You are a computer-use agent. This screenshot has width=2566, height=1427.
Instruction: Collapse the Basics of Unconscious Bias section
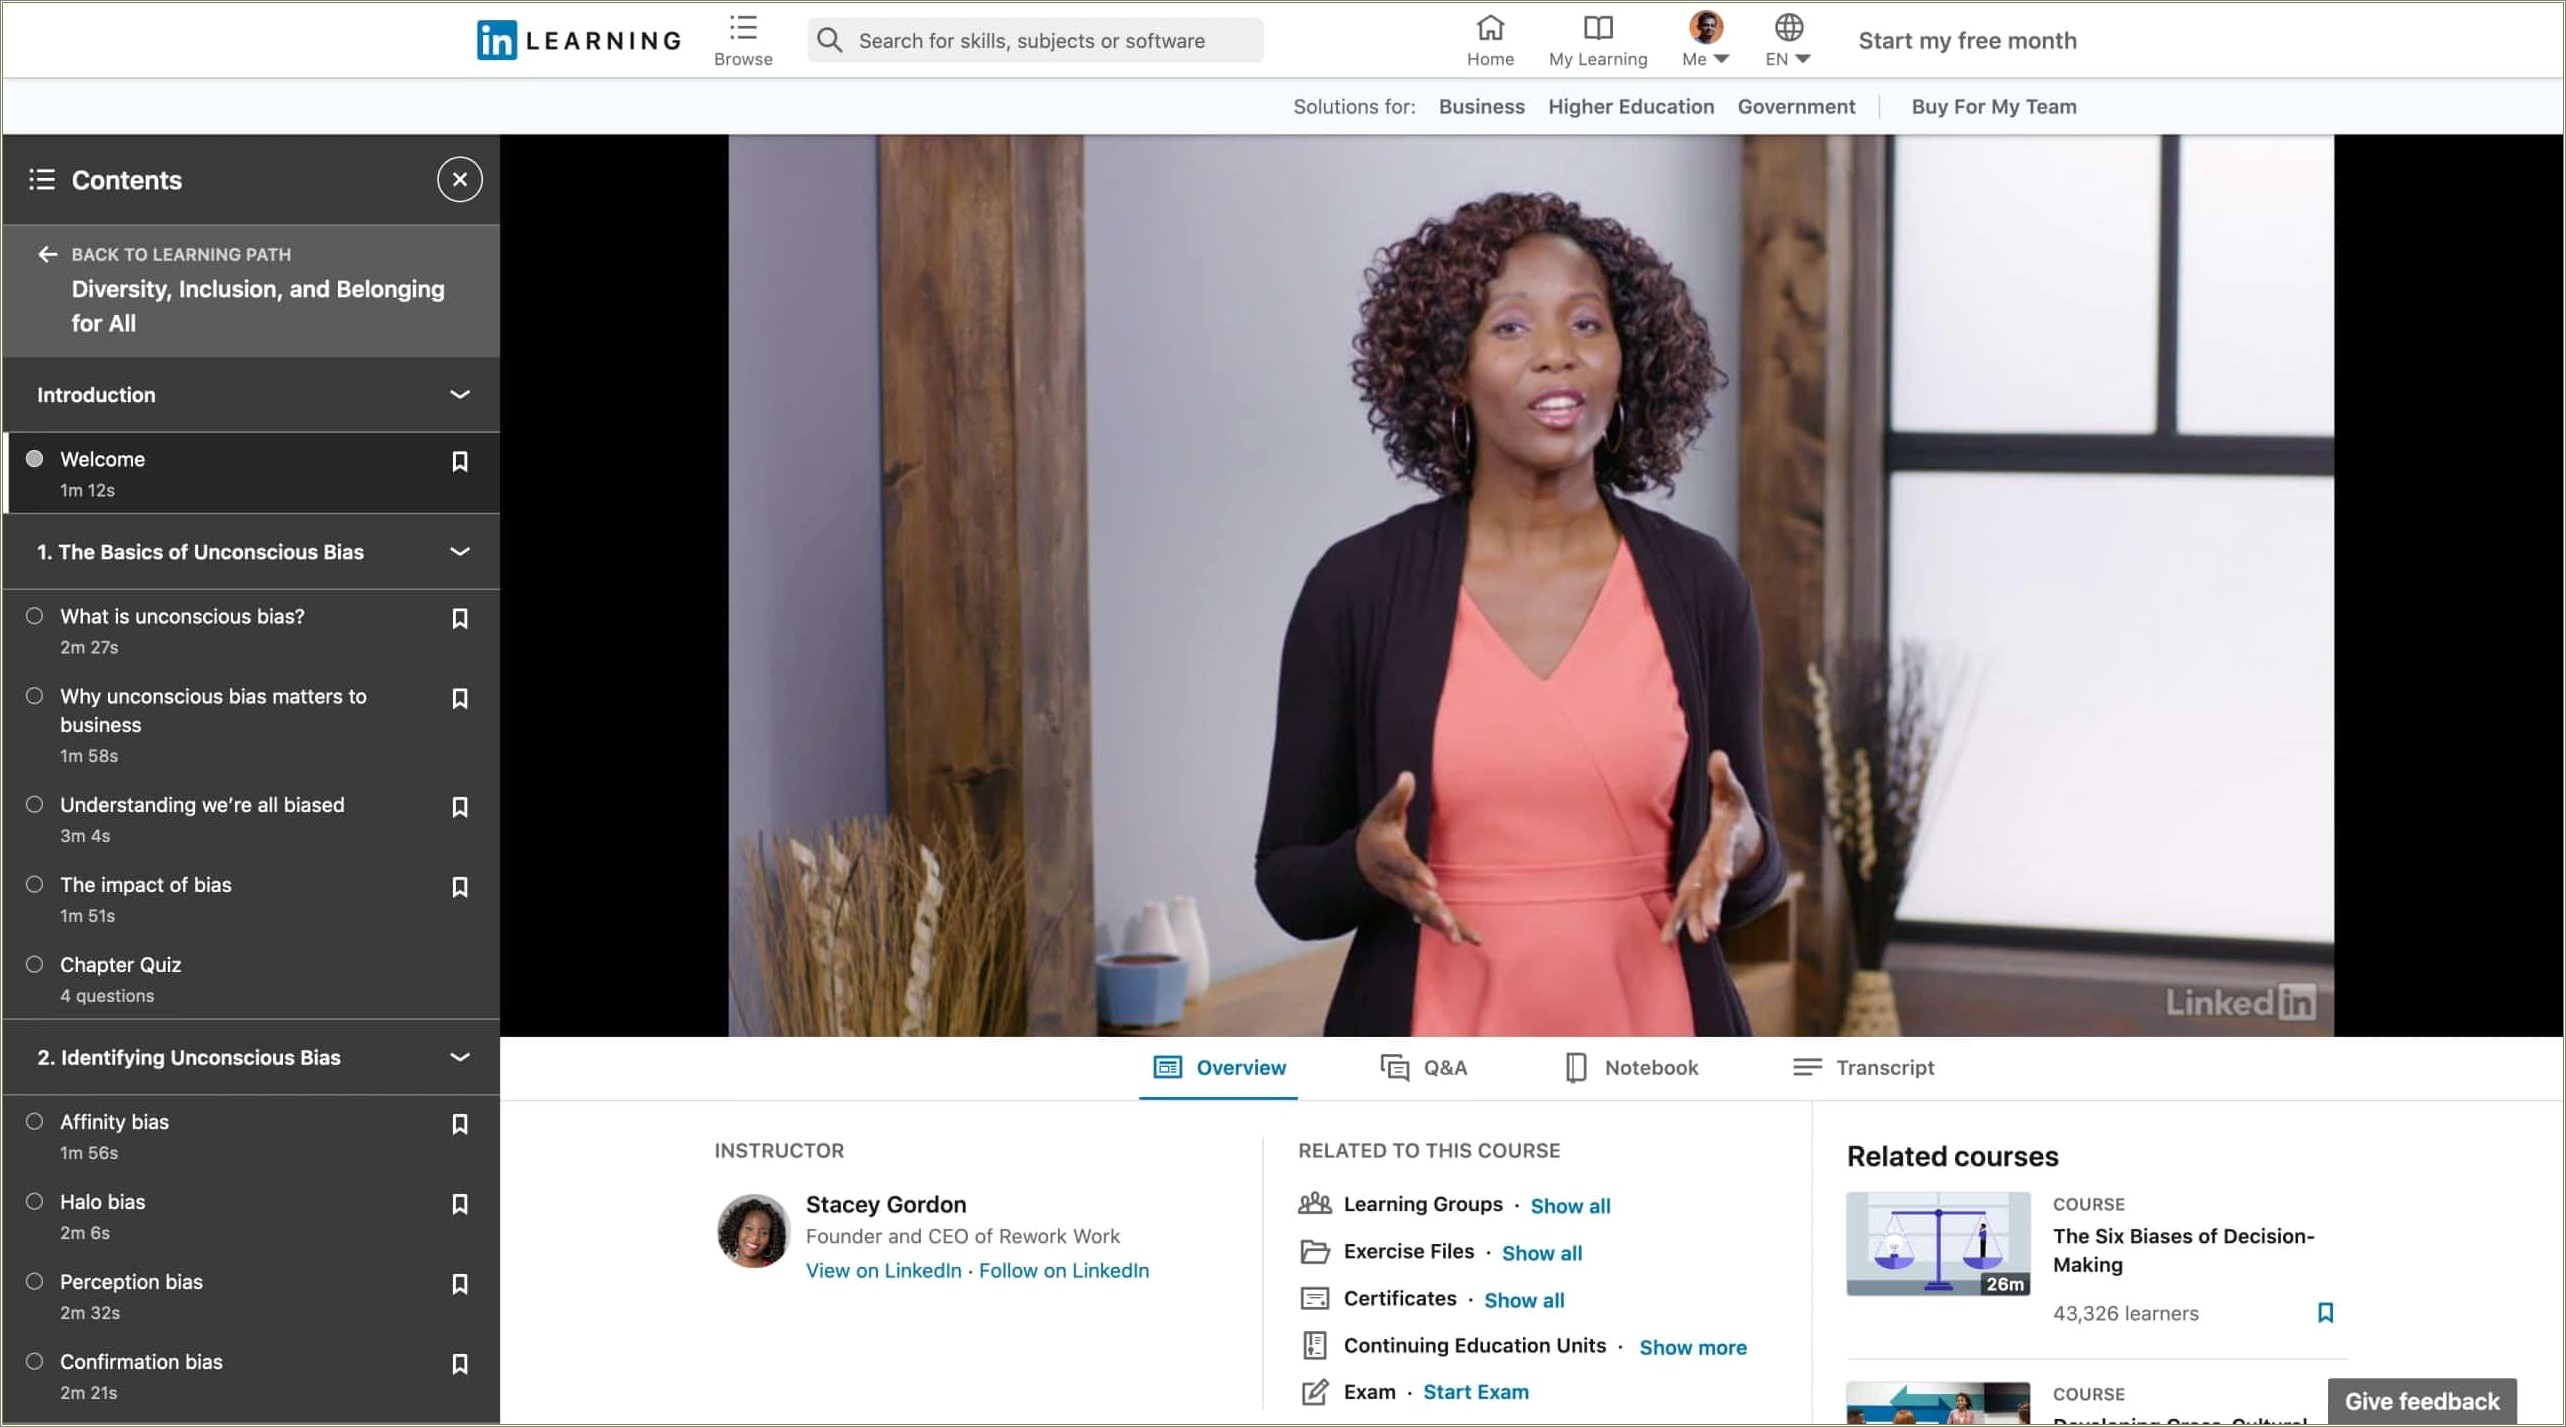coord(460,552)
